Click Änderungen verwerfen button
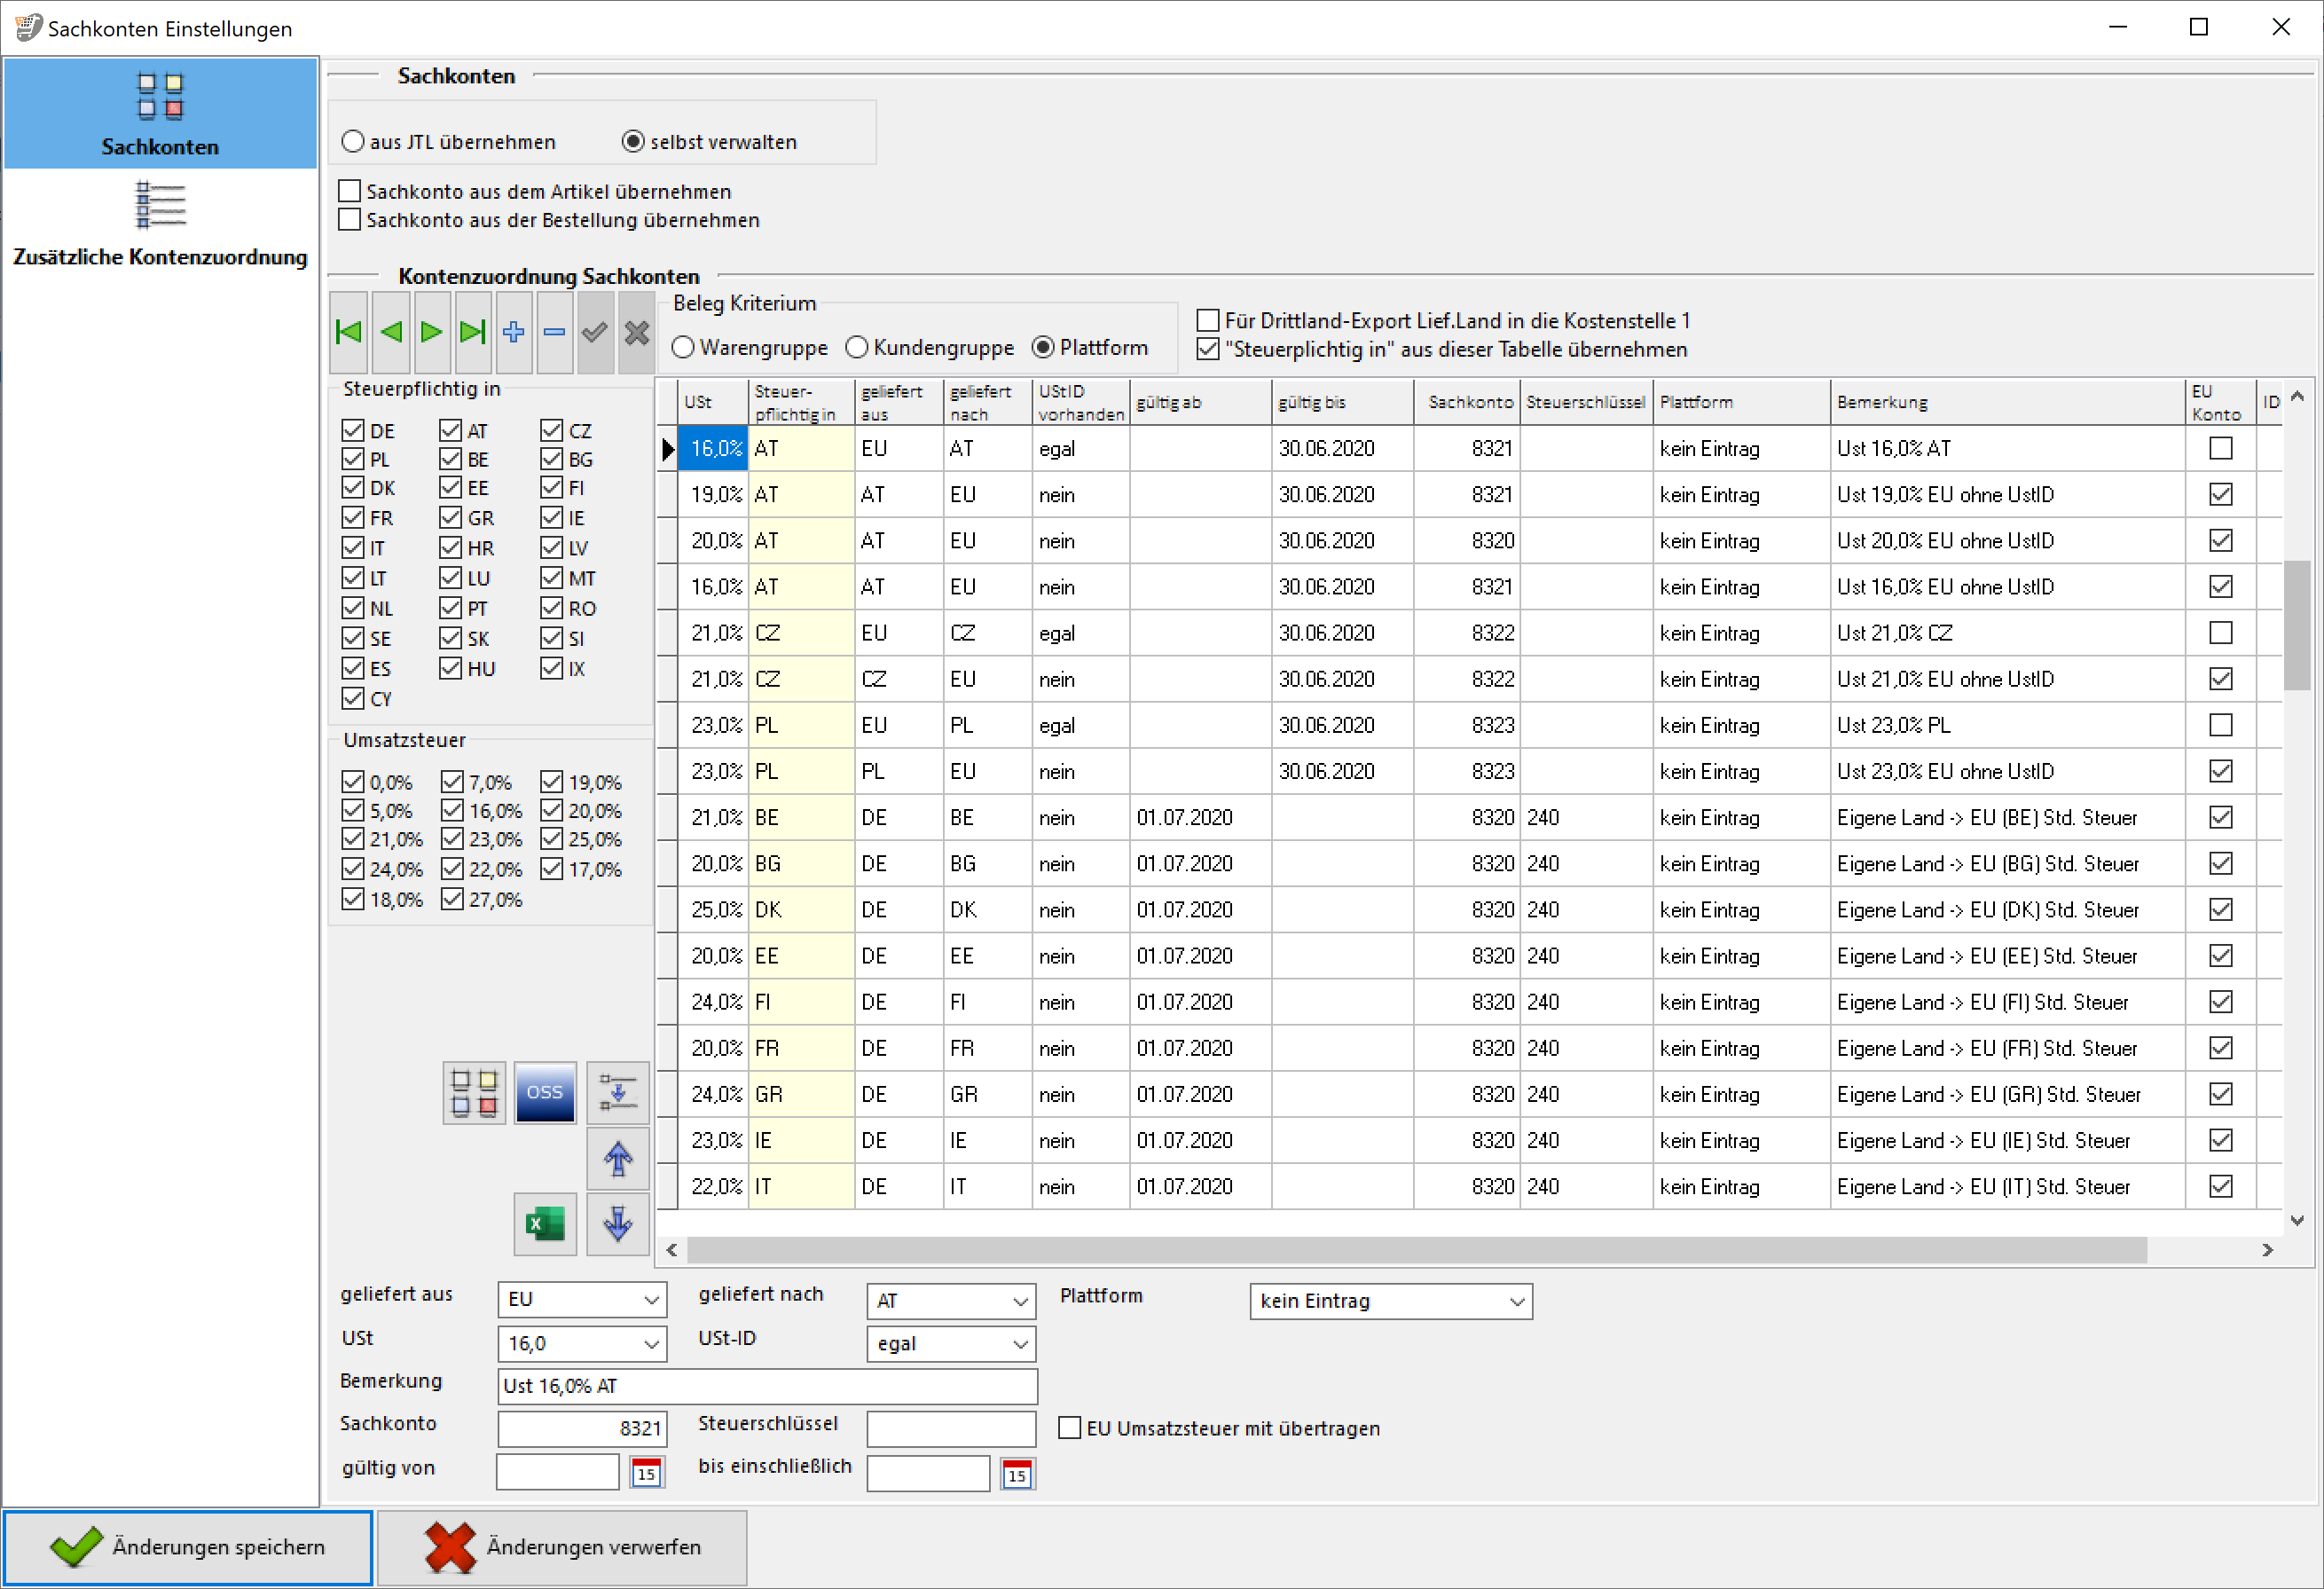This screenshot has height=1589, width=2324. click(562, 1547)
